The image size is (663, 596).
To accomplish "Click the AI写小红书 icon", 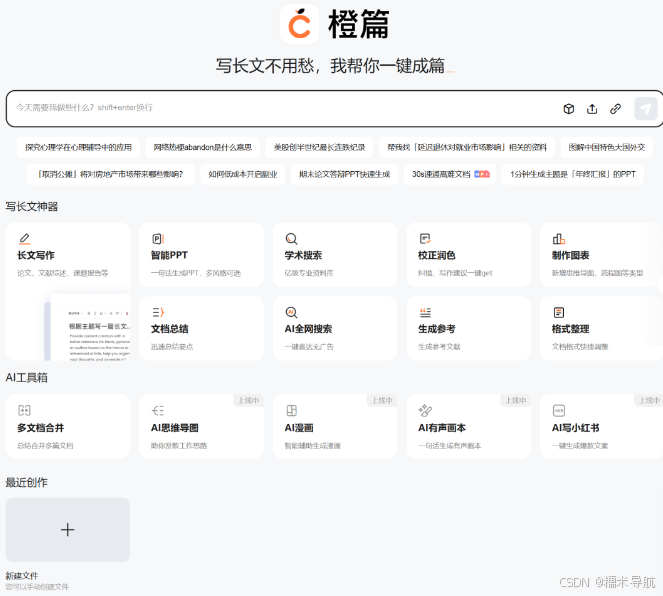I will point(559,410).
